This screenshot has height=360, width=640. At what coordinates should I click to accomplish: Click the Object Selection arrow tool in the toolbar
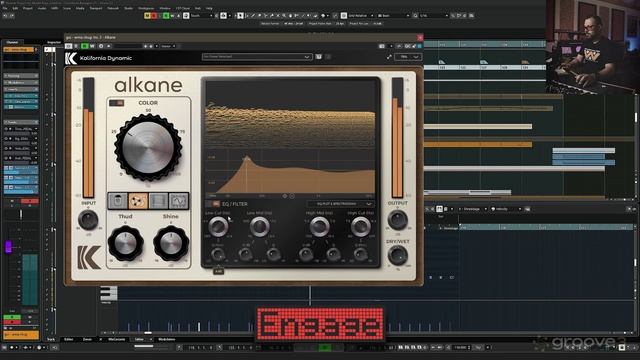240,16
